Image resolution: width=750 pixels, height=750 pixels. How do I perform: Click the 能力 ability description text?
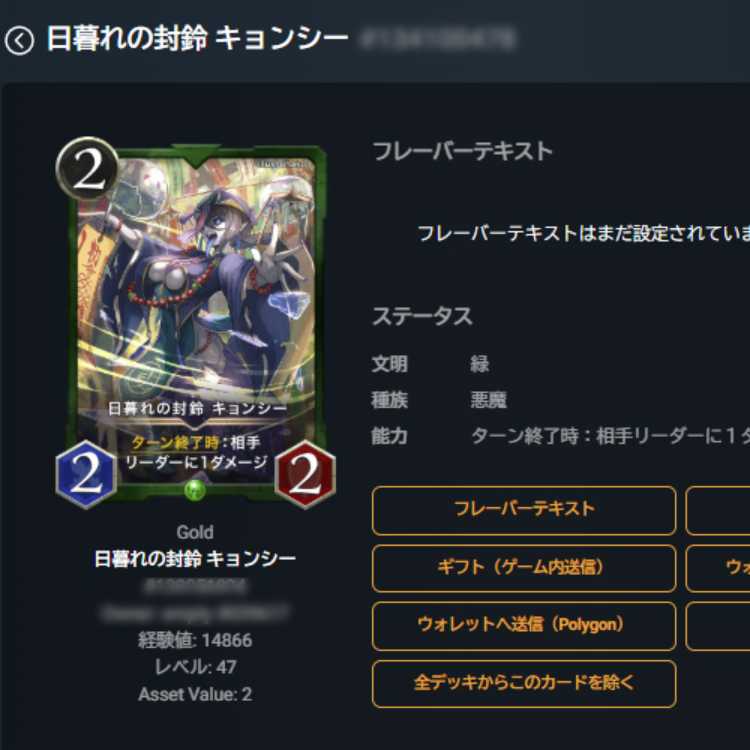[x=610, y=436]
